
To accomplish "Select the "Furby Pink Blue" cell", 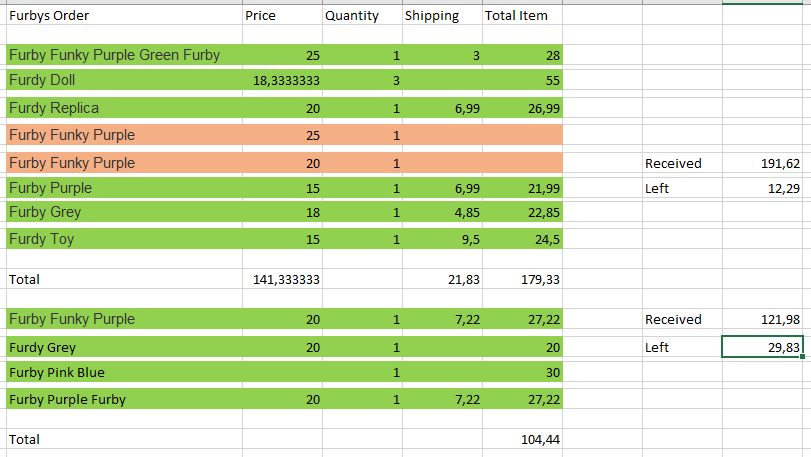I will pos(56,373).
